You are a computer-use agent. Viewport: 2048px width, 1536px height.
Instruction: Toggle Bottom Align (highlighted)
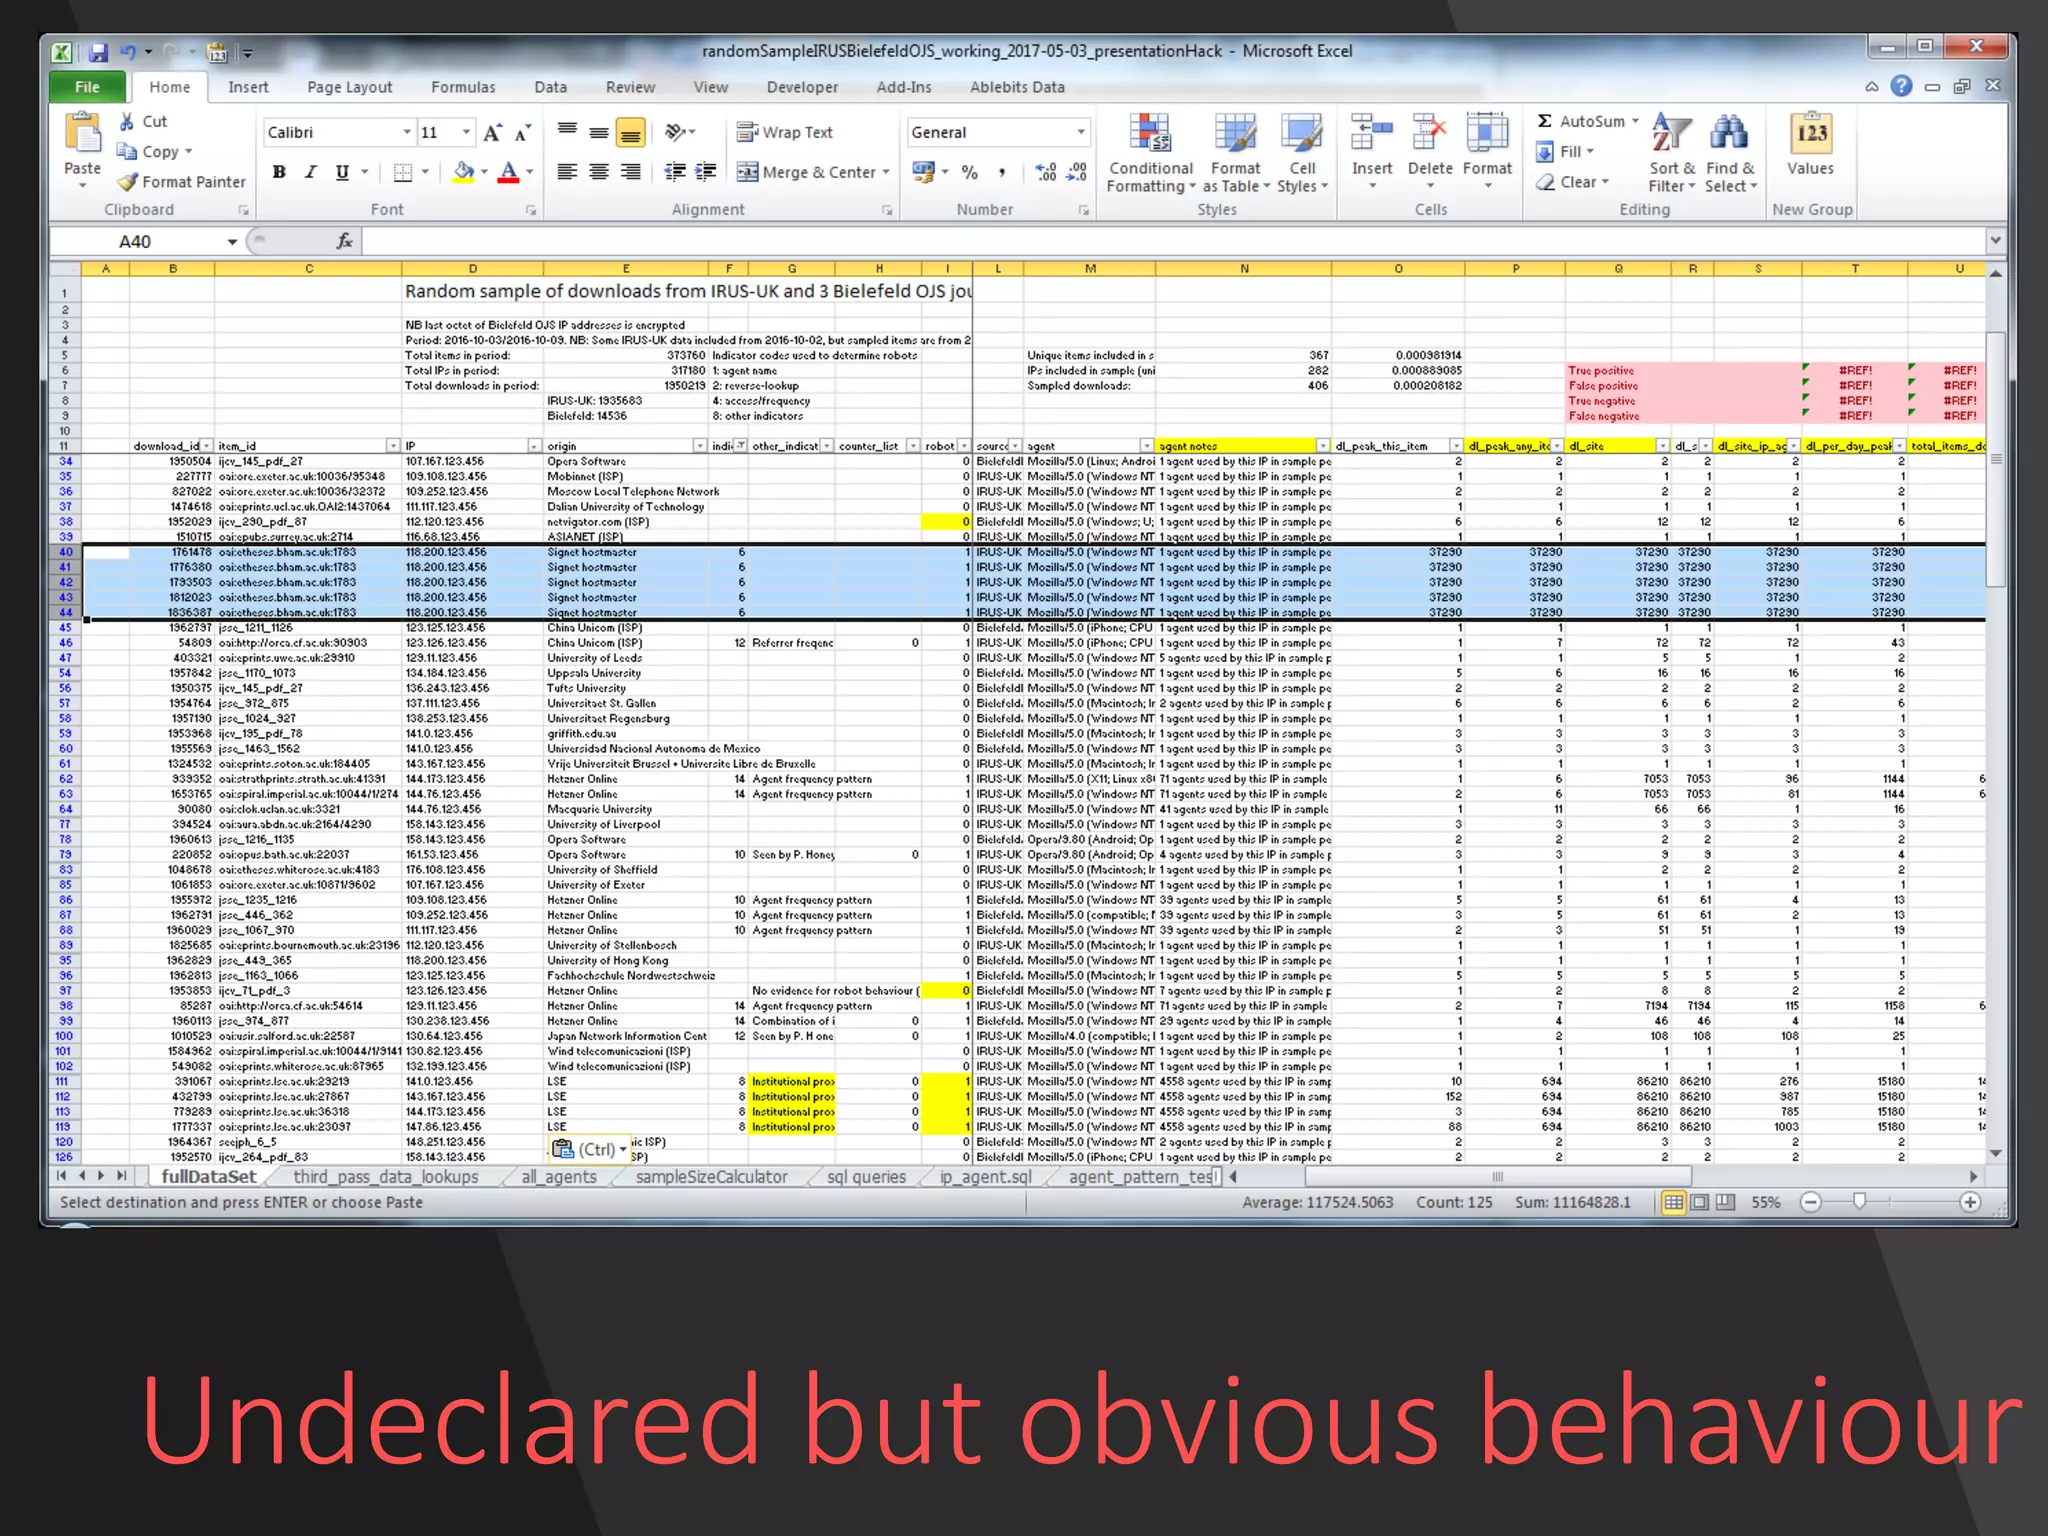(x=630, y=132)
